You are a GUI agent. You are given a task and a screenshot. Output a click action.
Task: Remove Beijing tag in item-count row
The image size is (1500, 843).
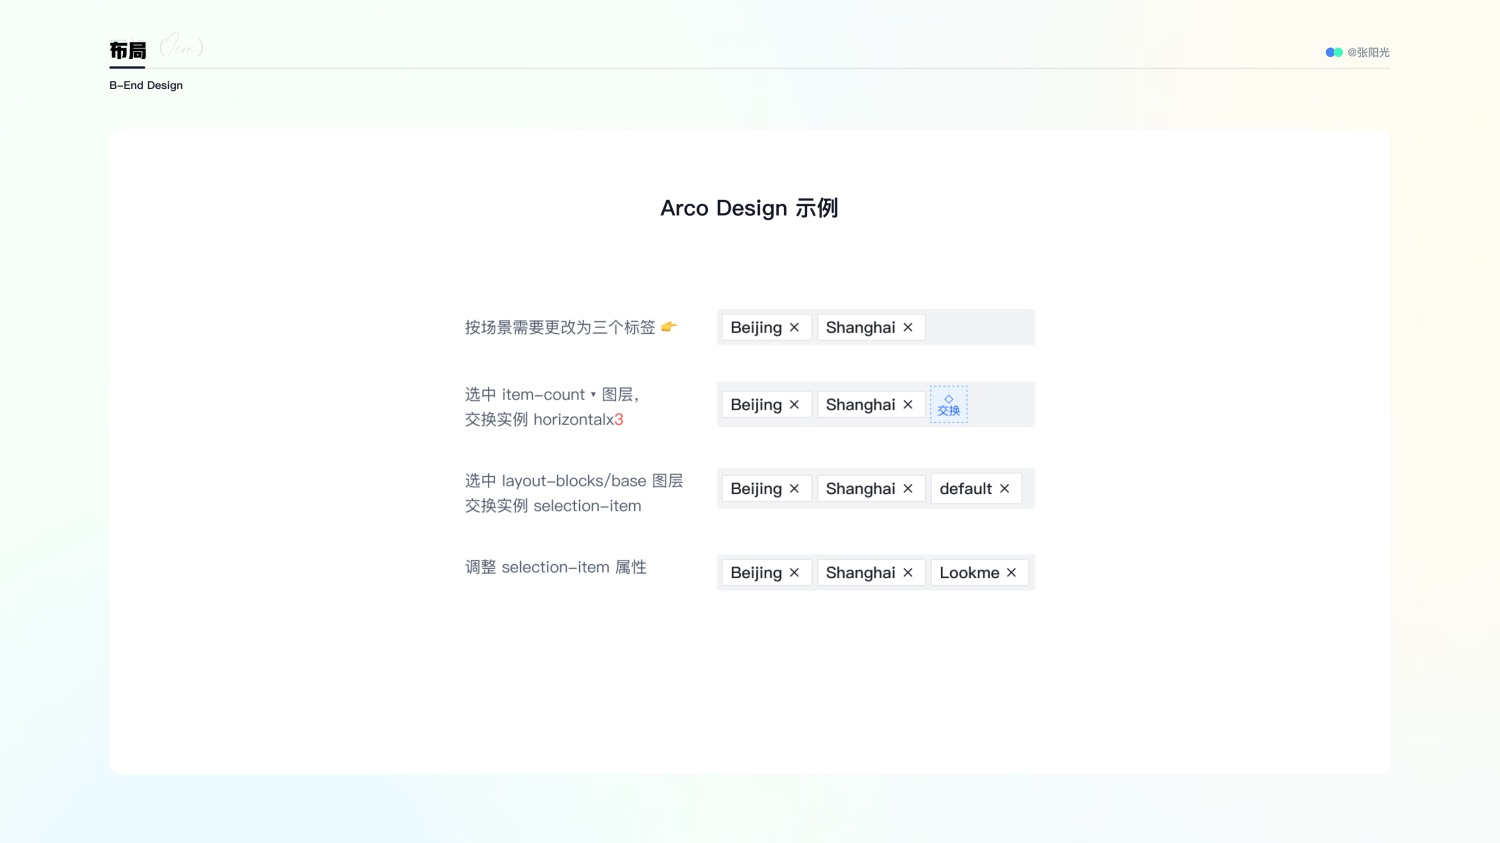click(x=794, y=405)
